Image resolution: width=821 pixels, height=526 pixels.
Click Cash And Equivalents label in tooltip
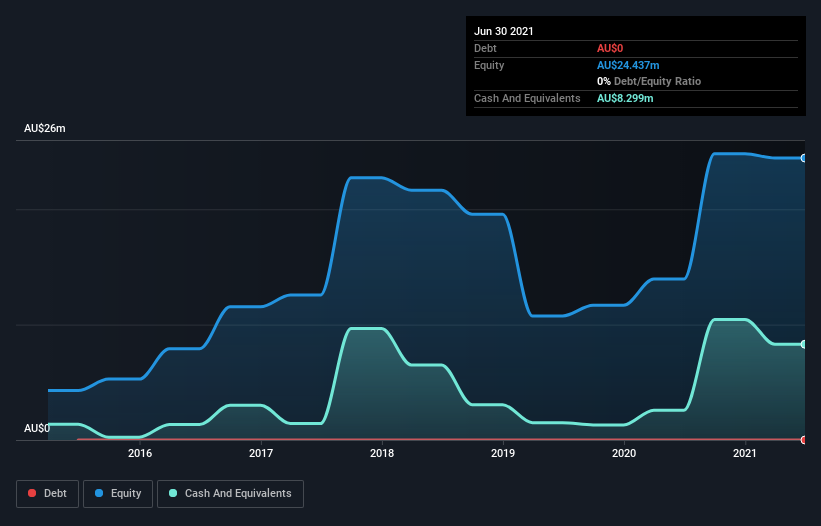click(x=527, y=98)
